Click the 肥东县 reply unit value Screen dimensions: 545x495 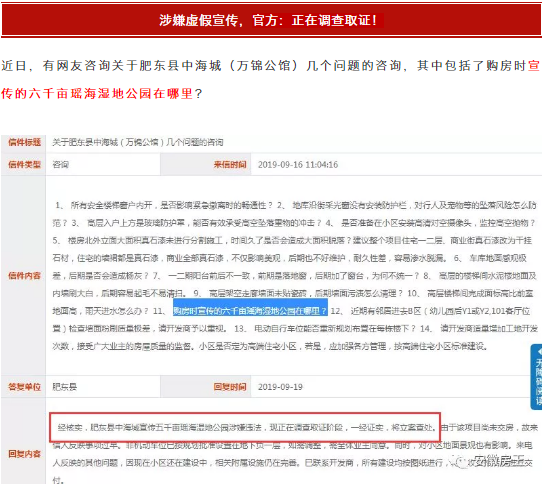tap(65, 387)
